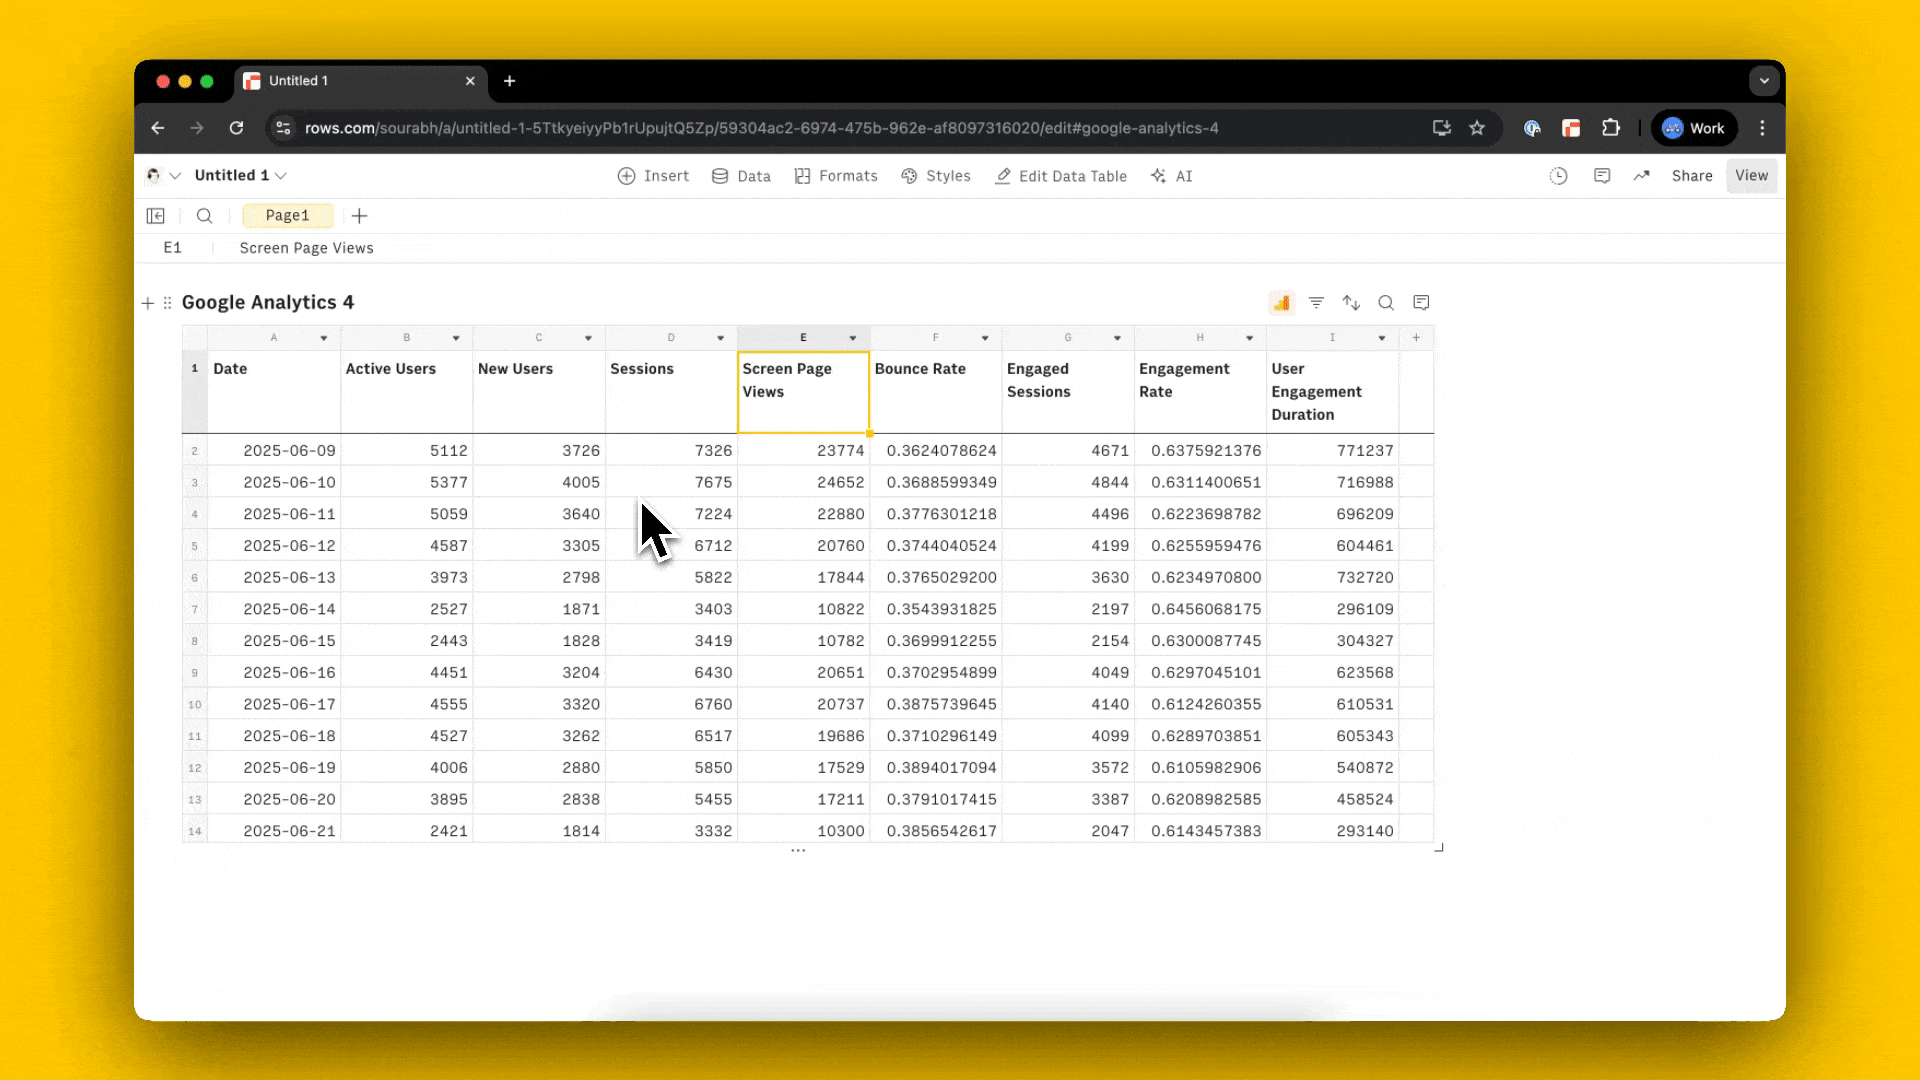Add a new page with plus icon

(360, 216)
